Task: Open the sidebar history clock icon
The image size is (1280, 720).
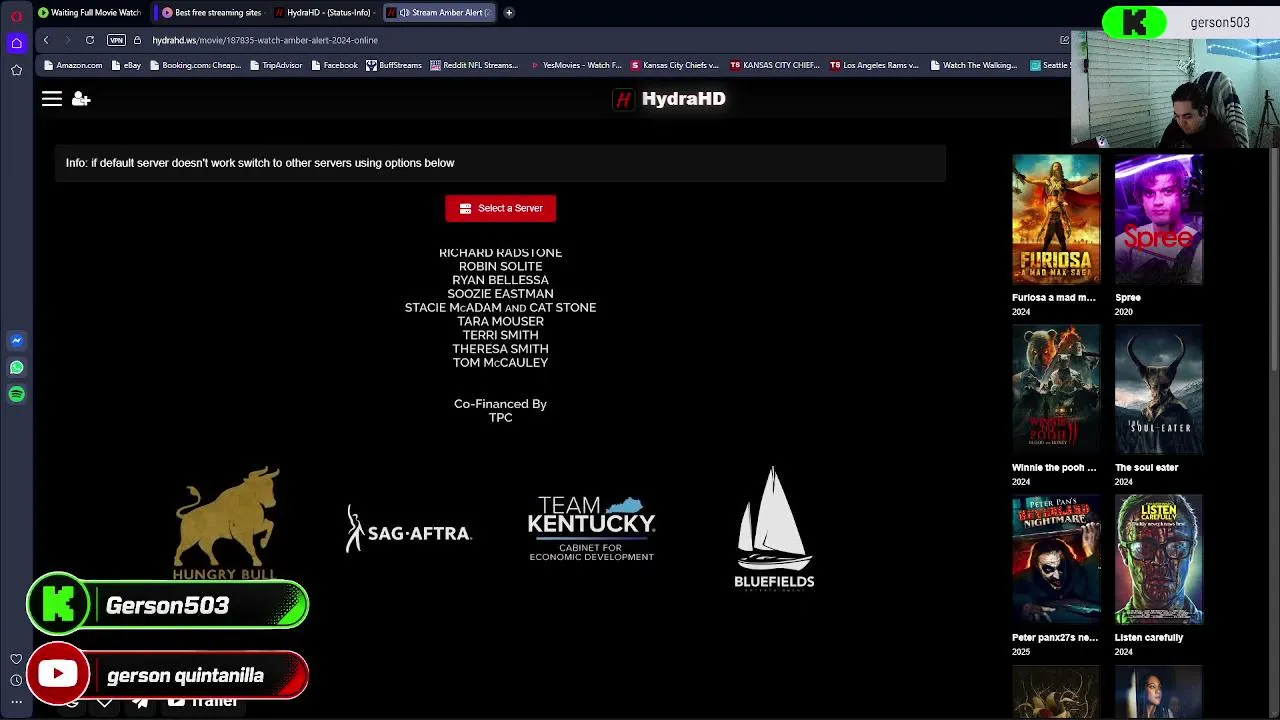Action: [x=16, y=680]
